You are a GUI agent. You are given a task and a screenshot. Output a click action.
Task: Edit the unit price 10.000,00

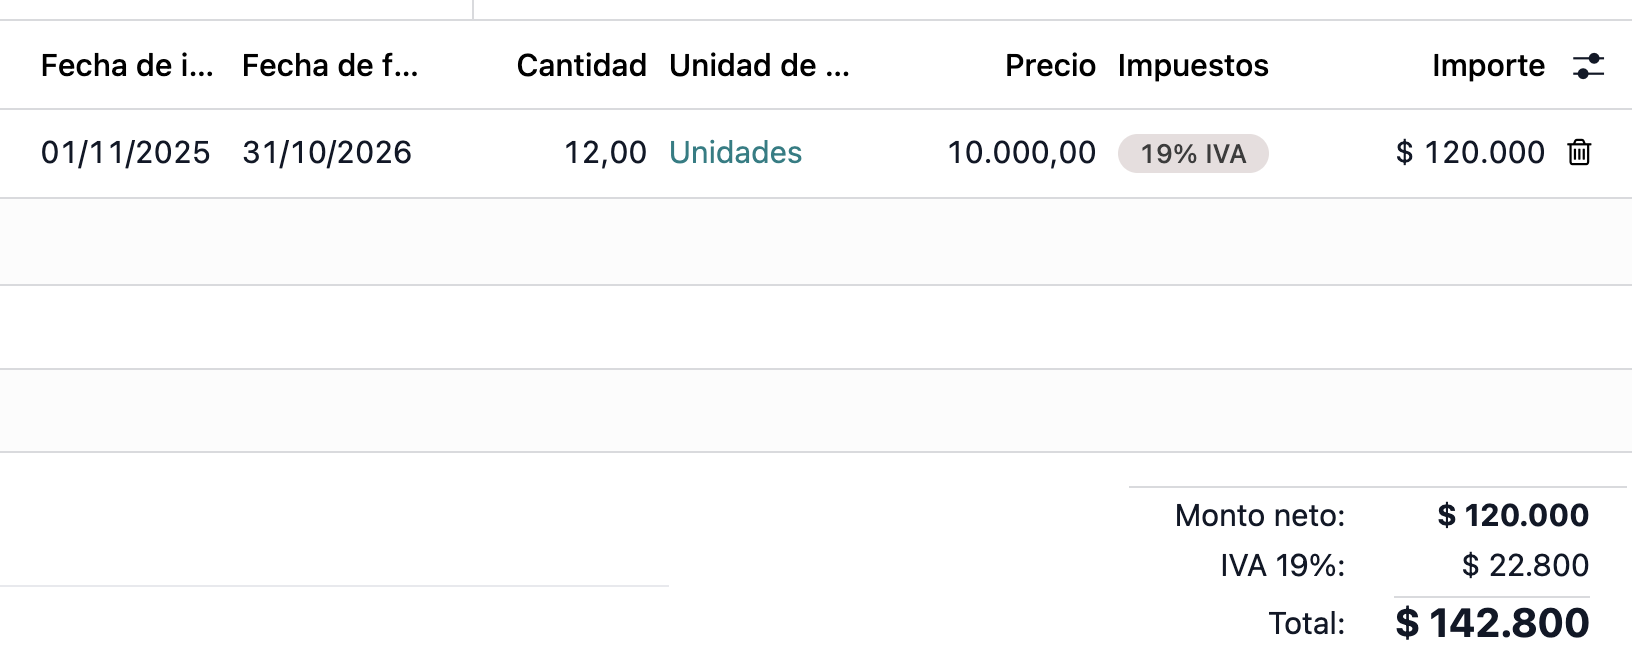coord(1022,153)
